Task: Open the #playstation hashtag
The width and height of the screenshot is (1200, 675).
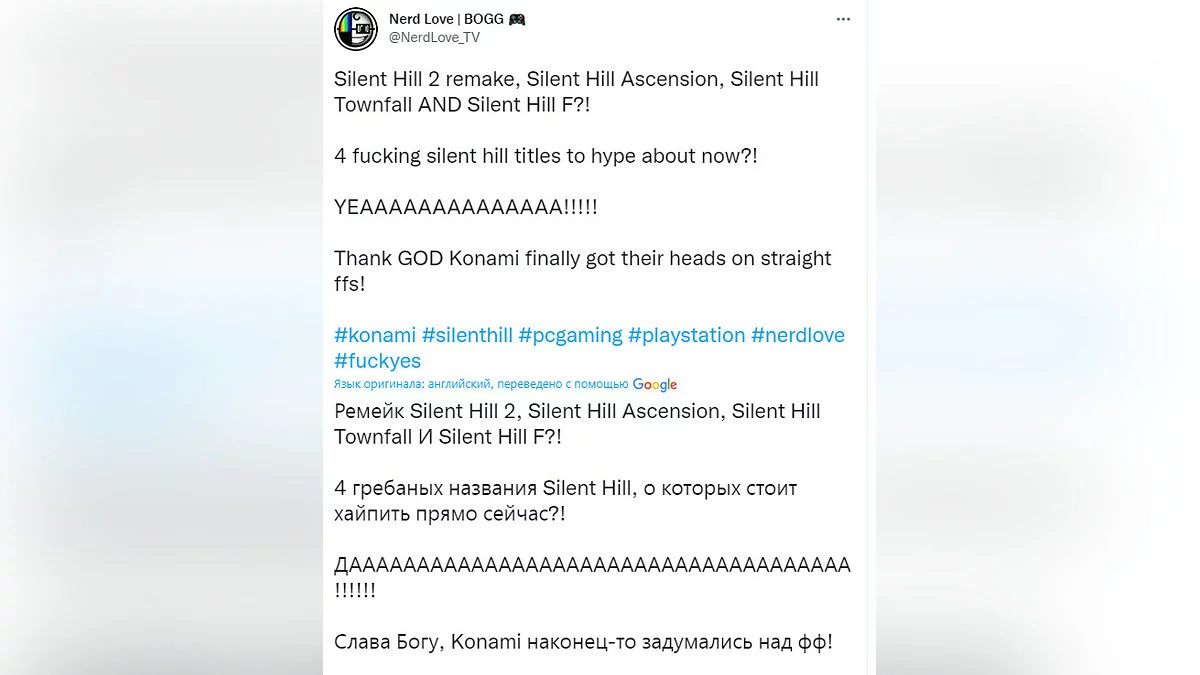Action: pyautogui.click(x=686, y=335)
